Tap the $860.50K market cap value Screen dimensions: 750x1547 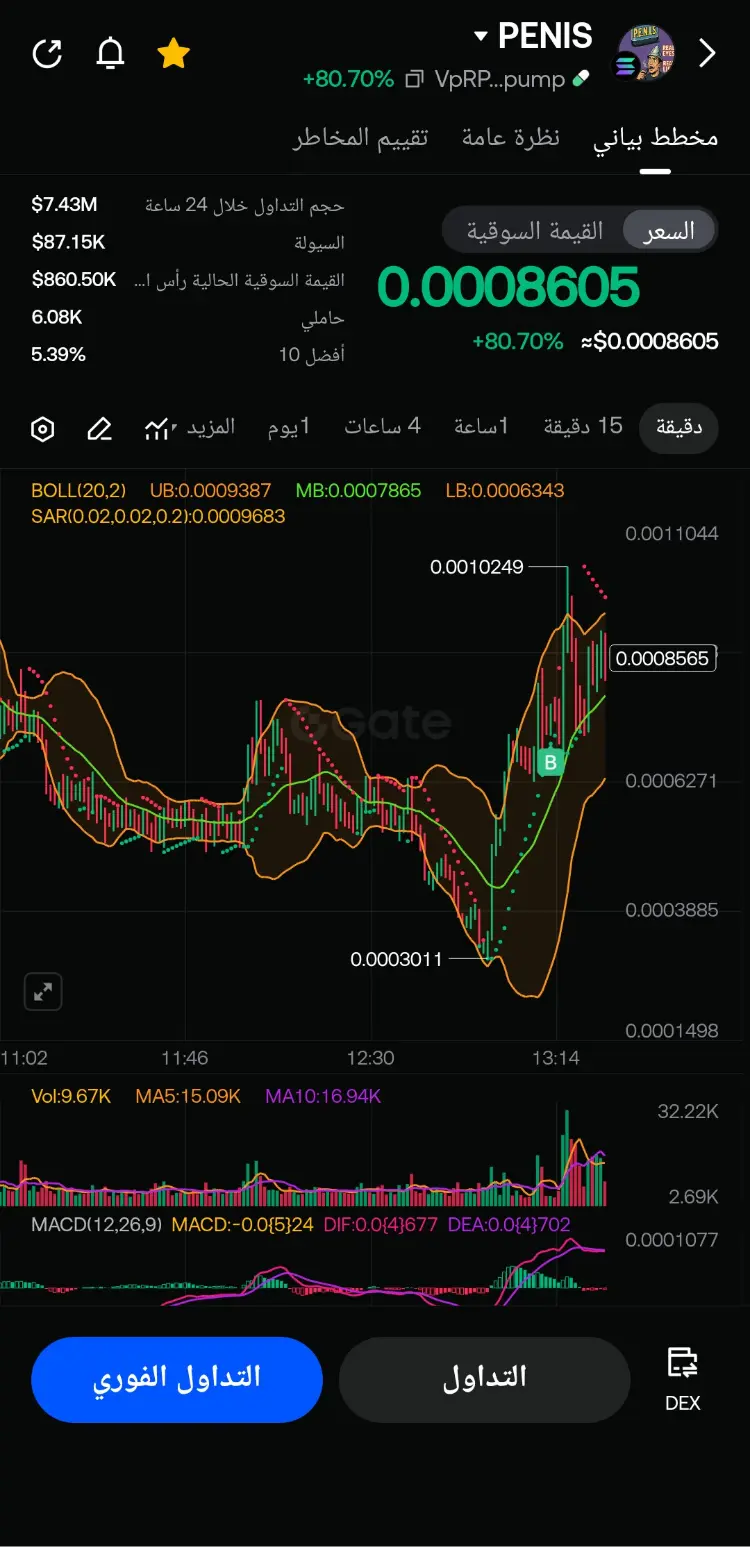coord(74,279)
